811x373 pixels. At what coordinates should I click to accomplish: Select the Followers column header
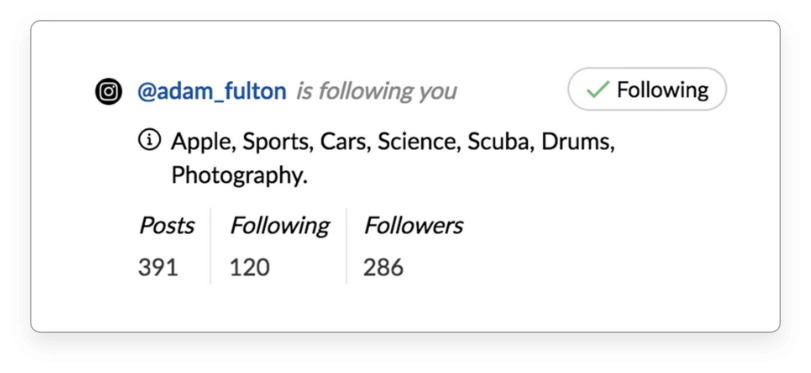point(413,226)
